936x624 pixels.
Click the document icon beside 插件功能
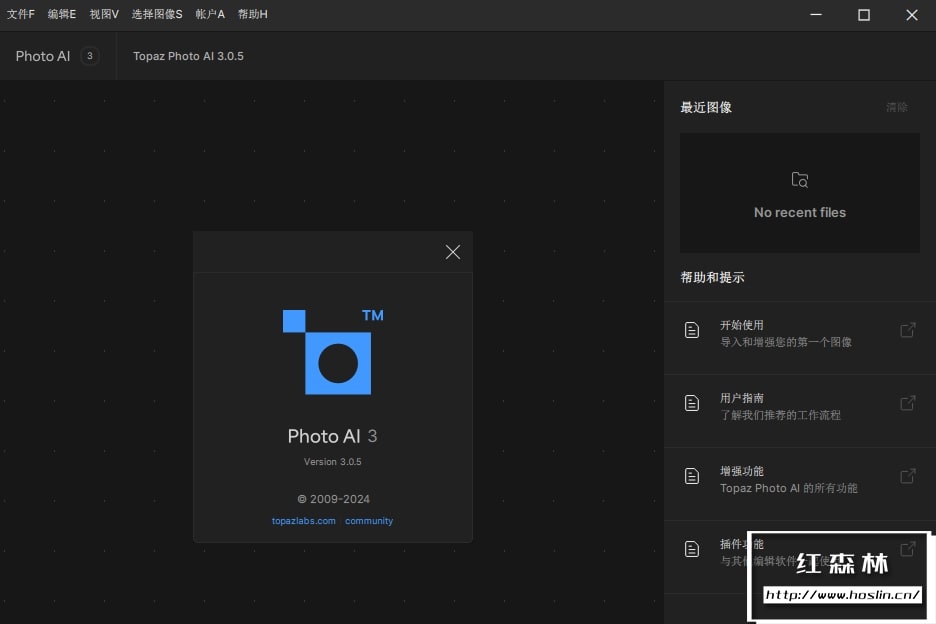[692, 549]
